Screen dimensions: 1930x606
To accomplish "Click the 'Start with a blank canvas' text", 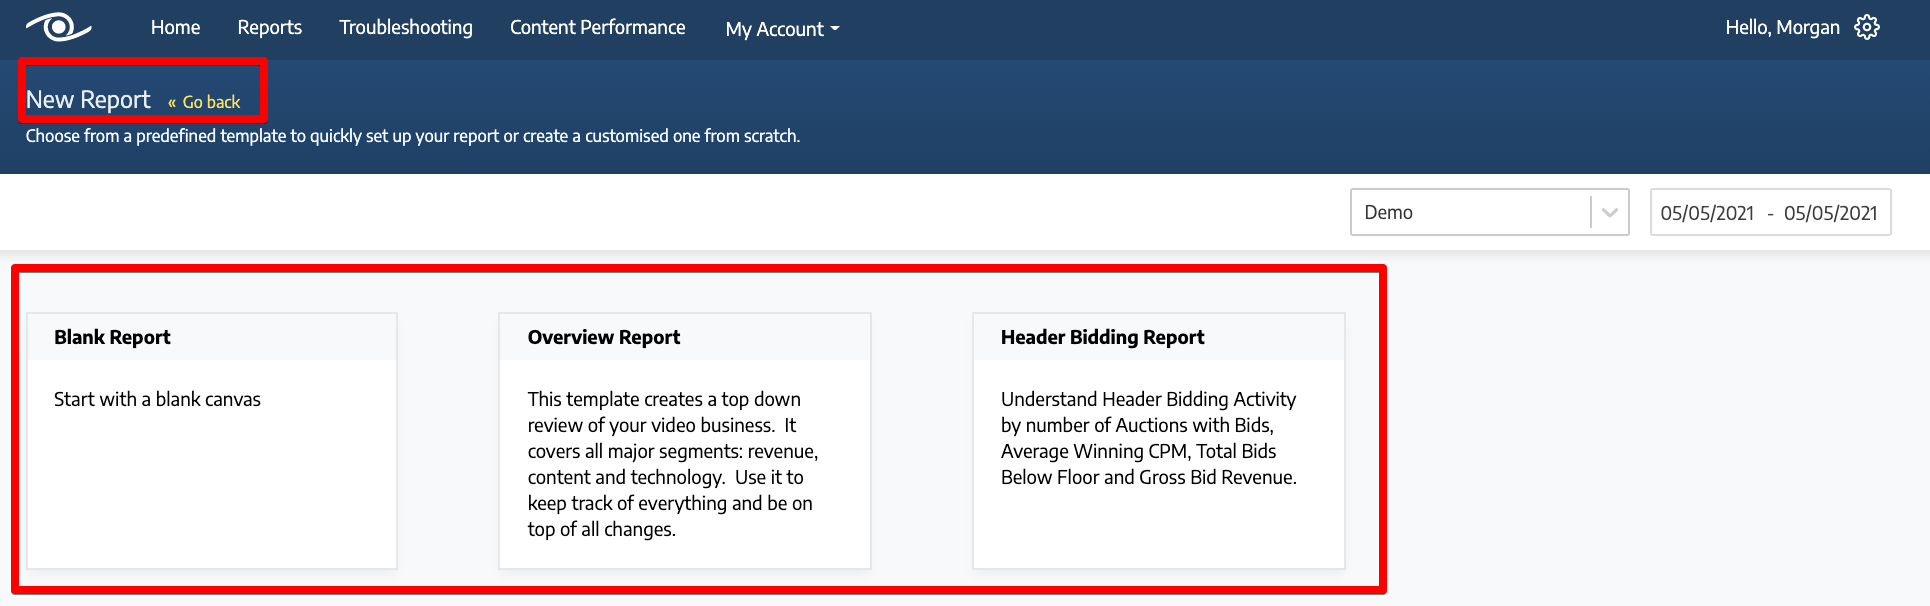I will 157,399.
